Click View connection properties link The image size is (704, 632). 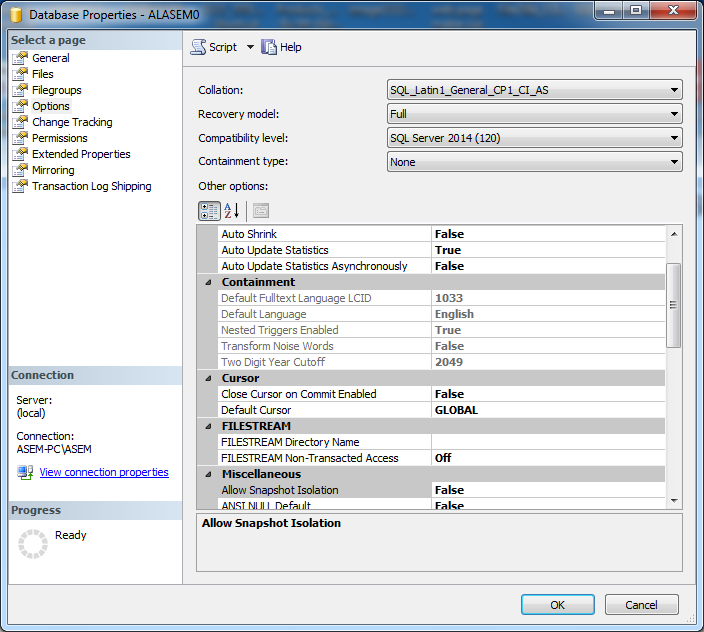(103, 472)
